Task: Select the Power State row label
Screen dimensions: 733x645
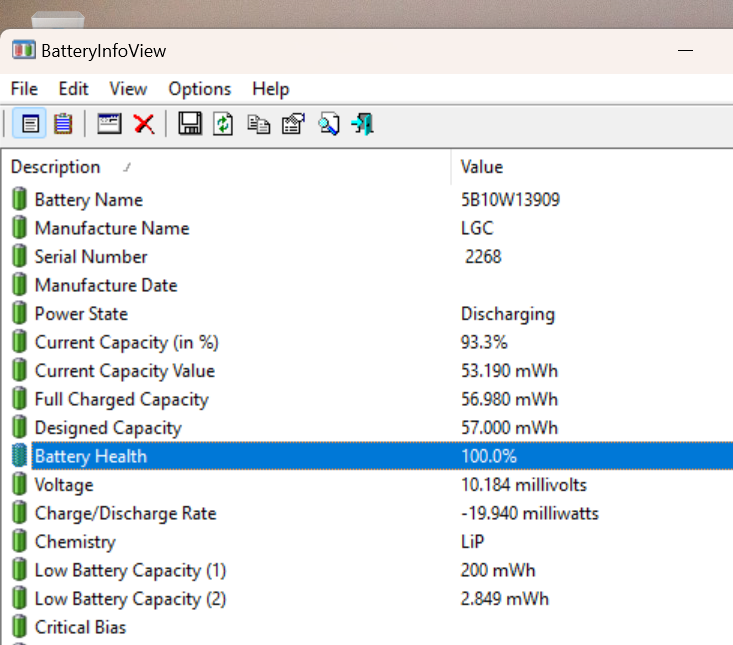Action: 81,314
